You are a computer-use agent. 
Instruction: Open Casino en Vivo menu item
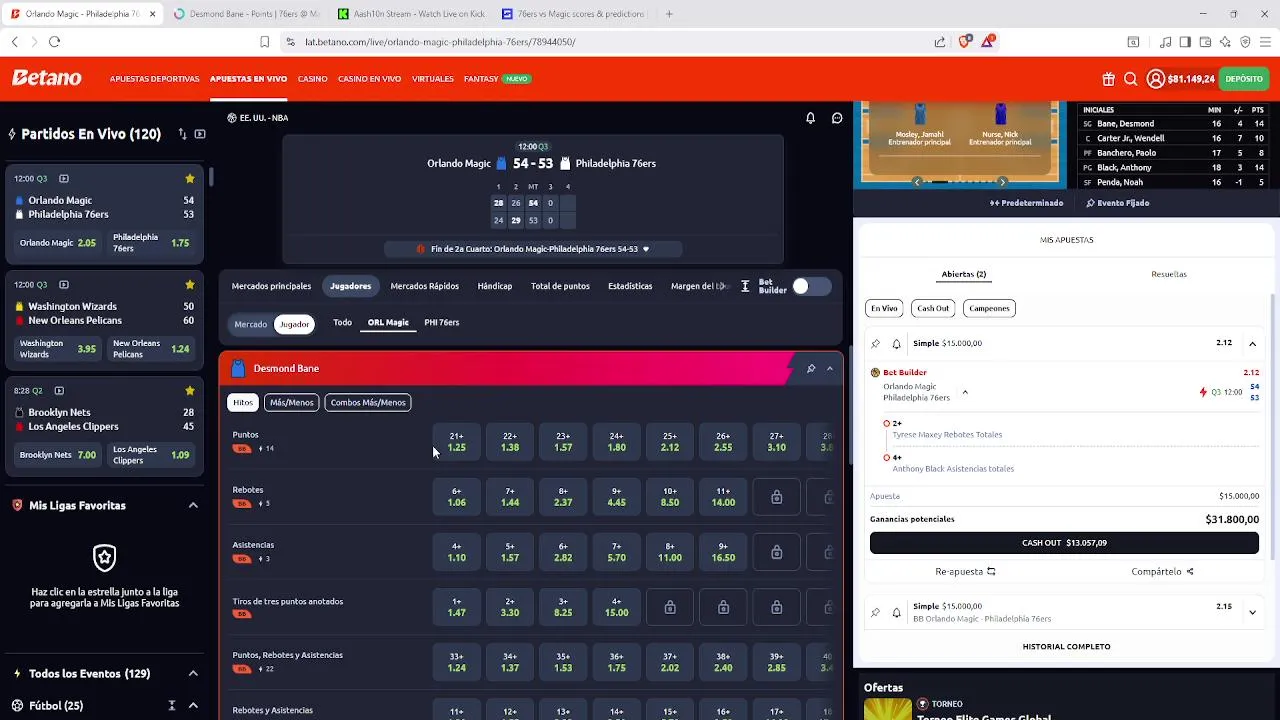click(x=369, y=79)
